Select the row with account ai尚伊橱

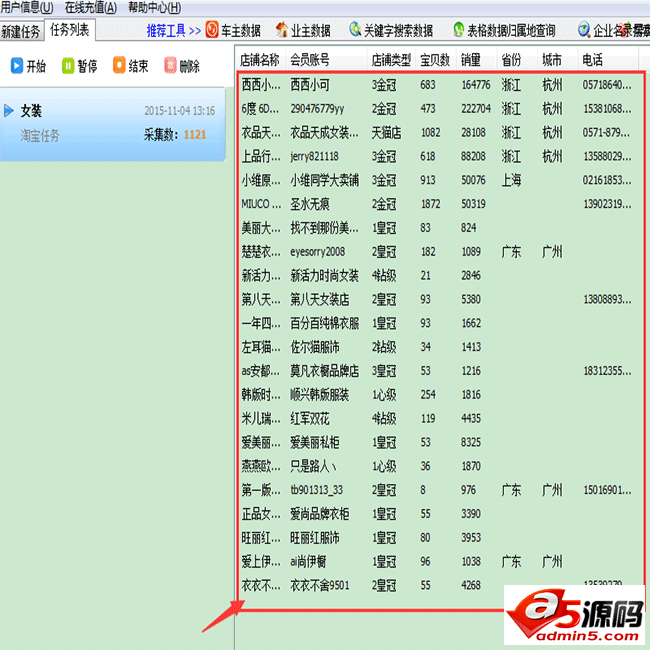[x=441, y=562]
